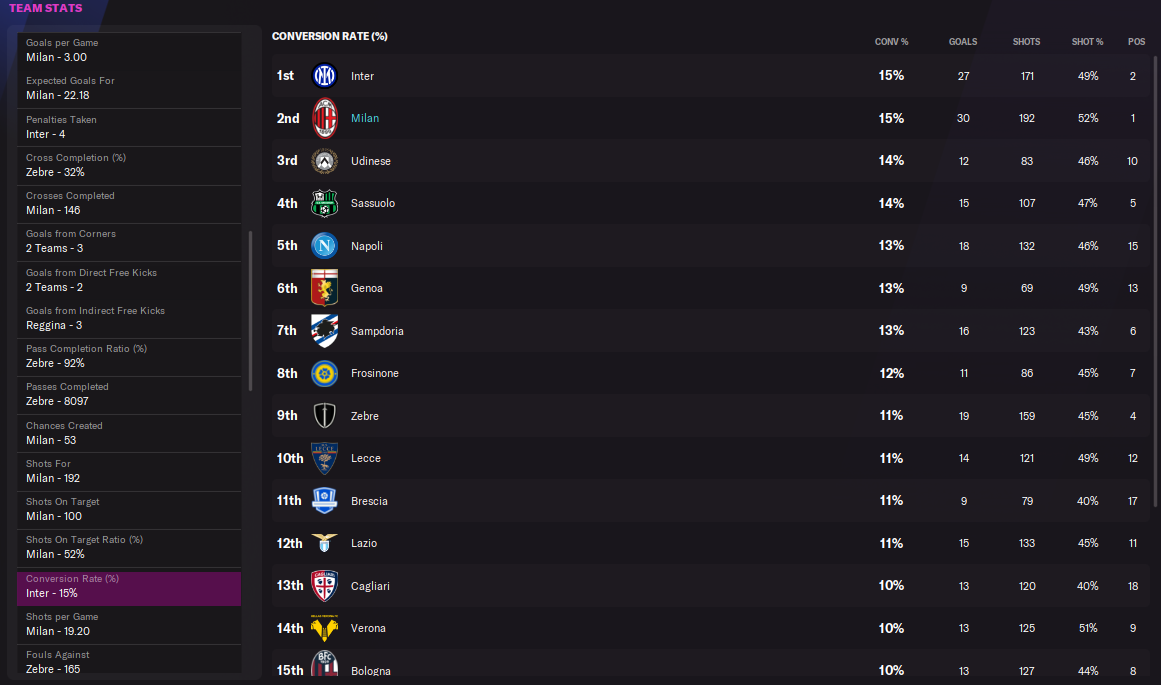Select the Lazio eagle logo
This screenshot has height=685, width=1161.
tap(324, 543)
